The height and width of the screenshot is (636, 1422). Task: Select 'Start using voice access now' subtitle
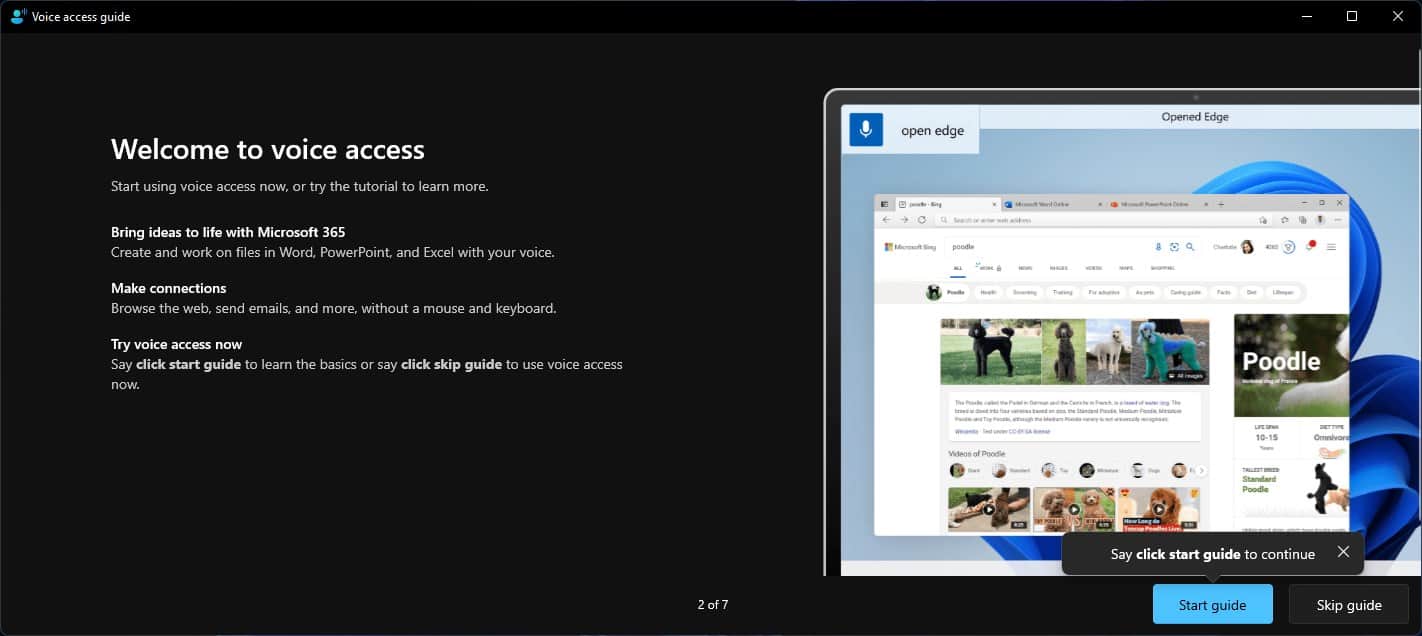pos(299,186)
